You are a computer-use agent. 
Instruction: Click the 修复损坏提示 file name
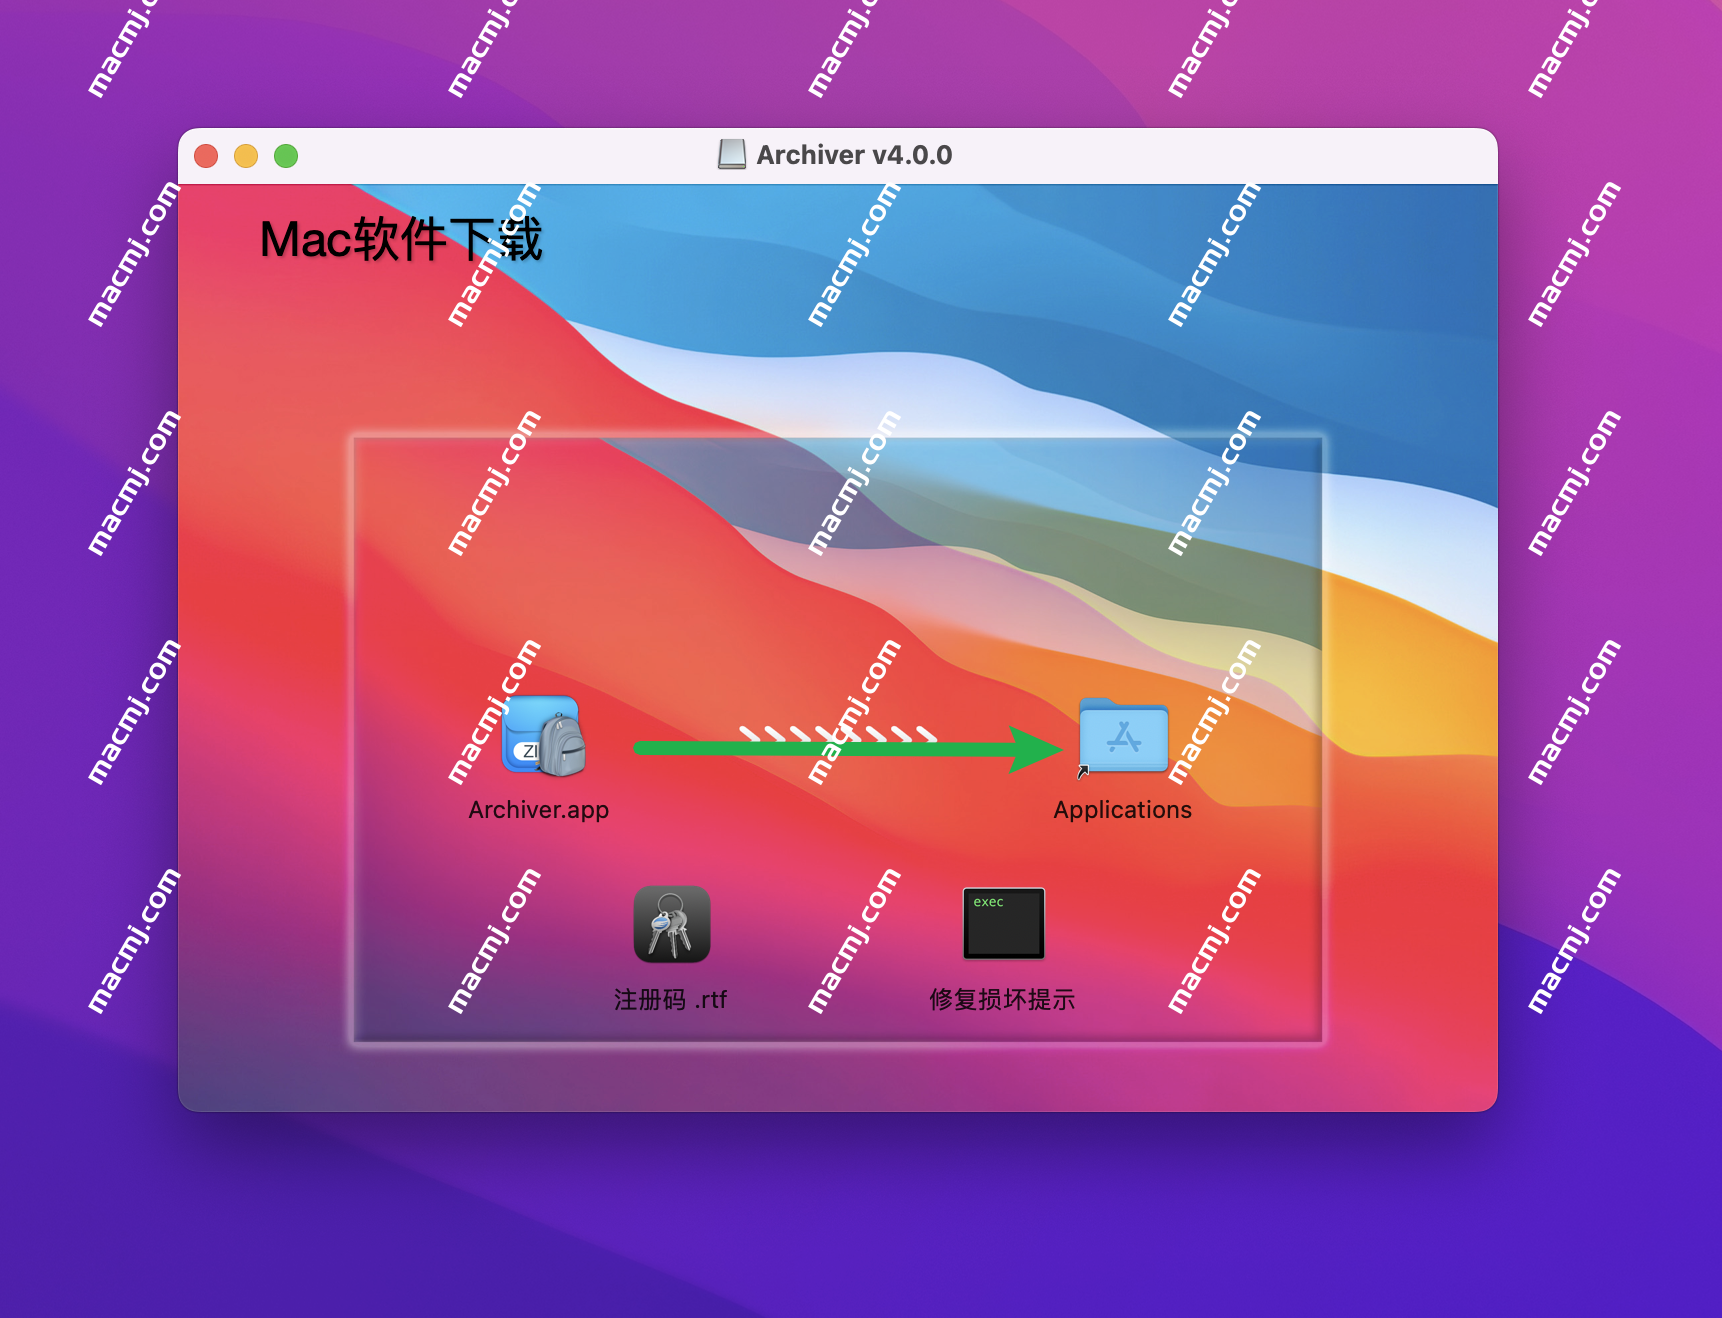[x=1002, y=999]
